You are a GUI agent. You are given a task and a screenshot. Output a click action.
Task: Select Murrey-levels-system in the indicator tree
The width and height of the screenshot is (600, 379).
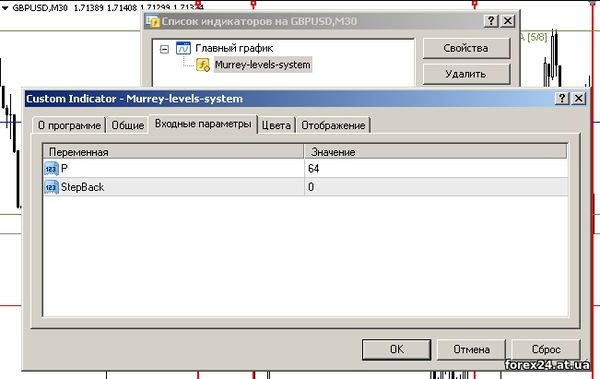(262, 65)
